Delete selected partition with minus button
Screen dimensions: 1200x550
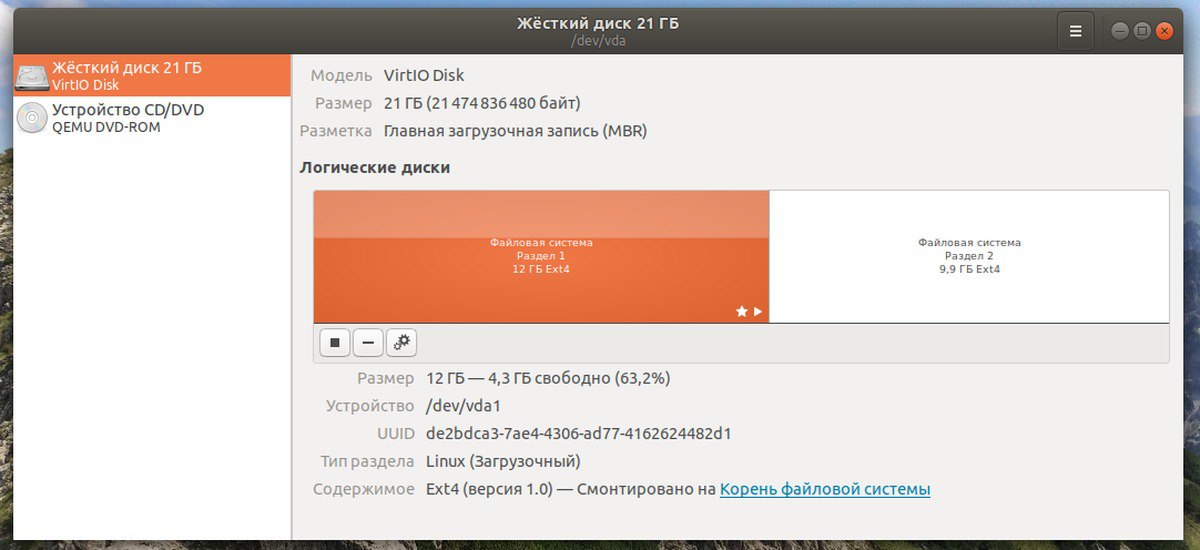coord(368,343)
